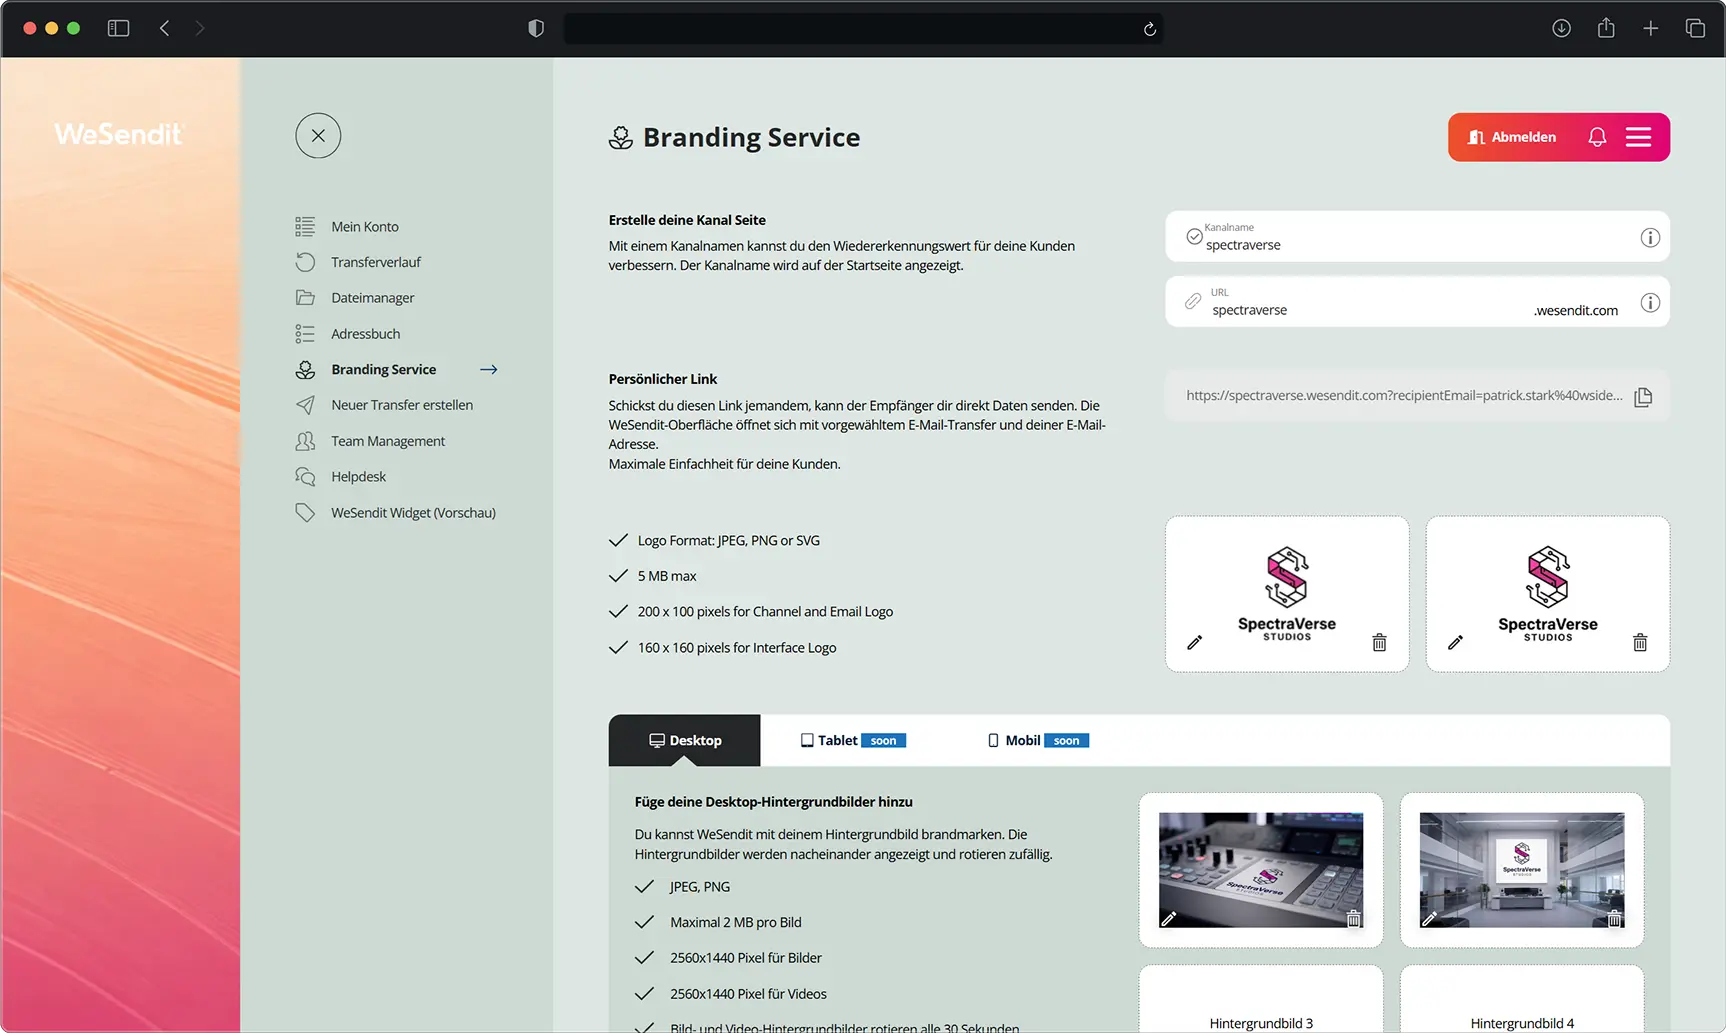The image size is (1726, 1033).
Task: Open Adressbuch in the sidebar
Action: (x=365, y=334)
